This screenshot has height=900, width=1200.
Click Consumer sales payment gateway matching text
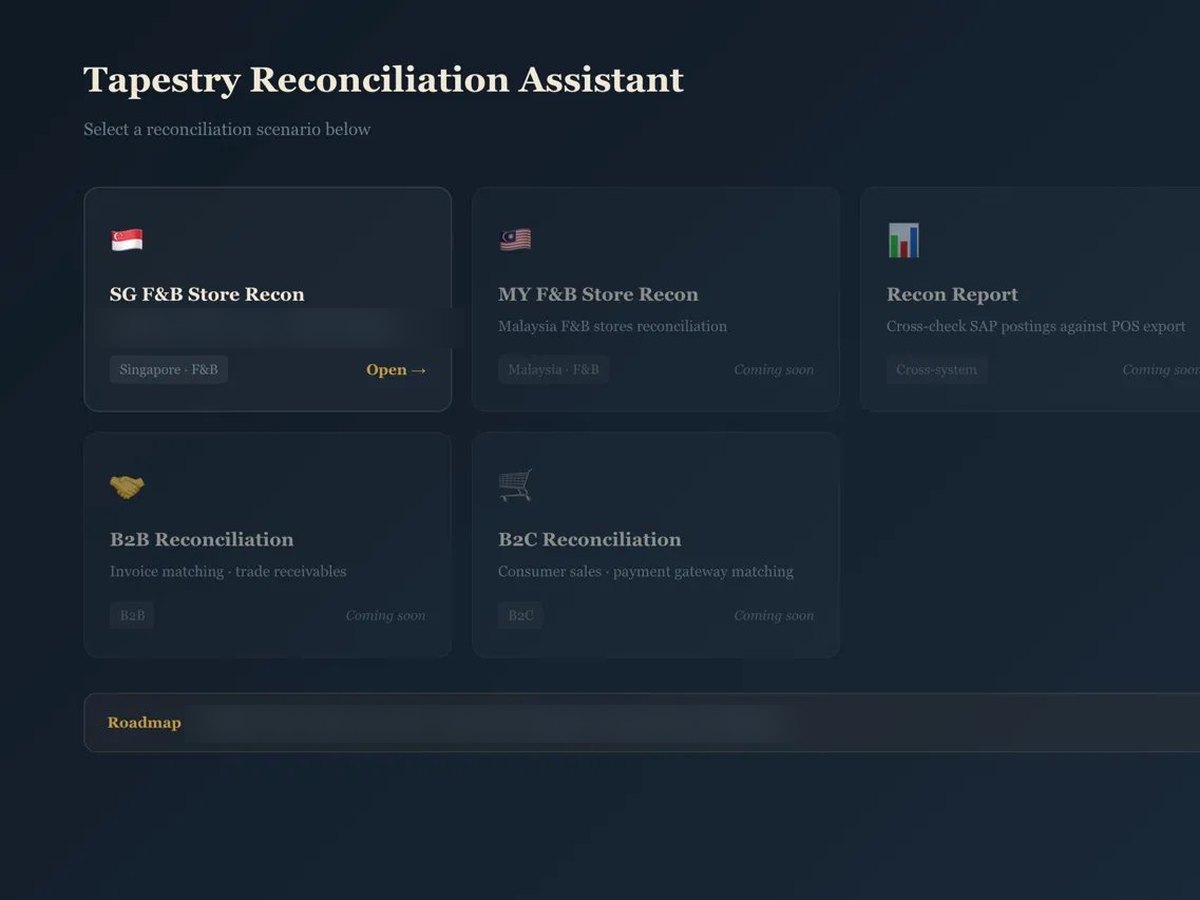[646, 572]
